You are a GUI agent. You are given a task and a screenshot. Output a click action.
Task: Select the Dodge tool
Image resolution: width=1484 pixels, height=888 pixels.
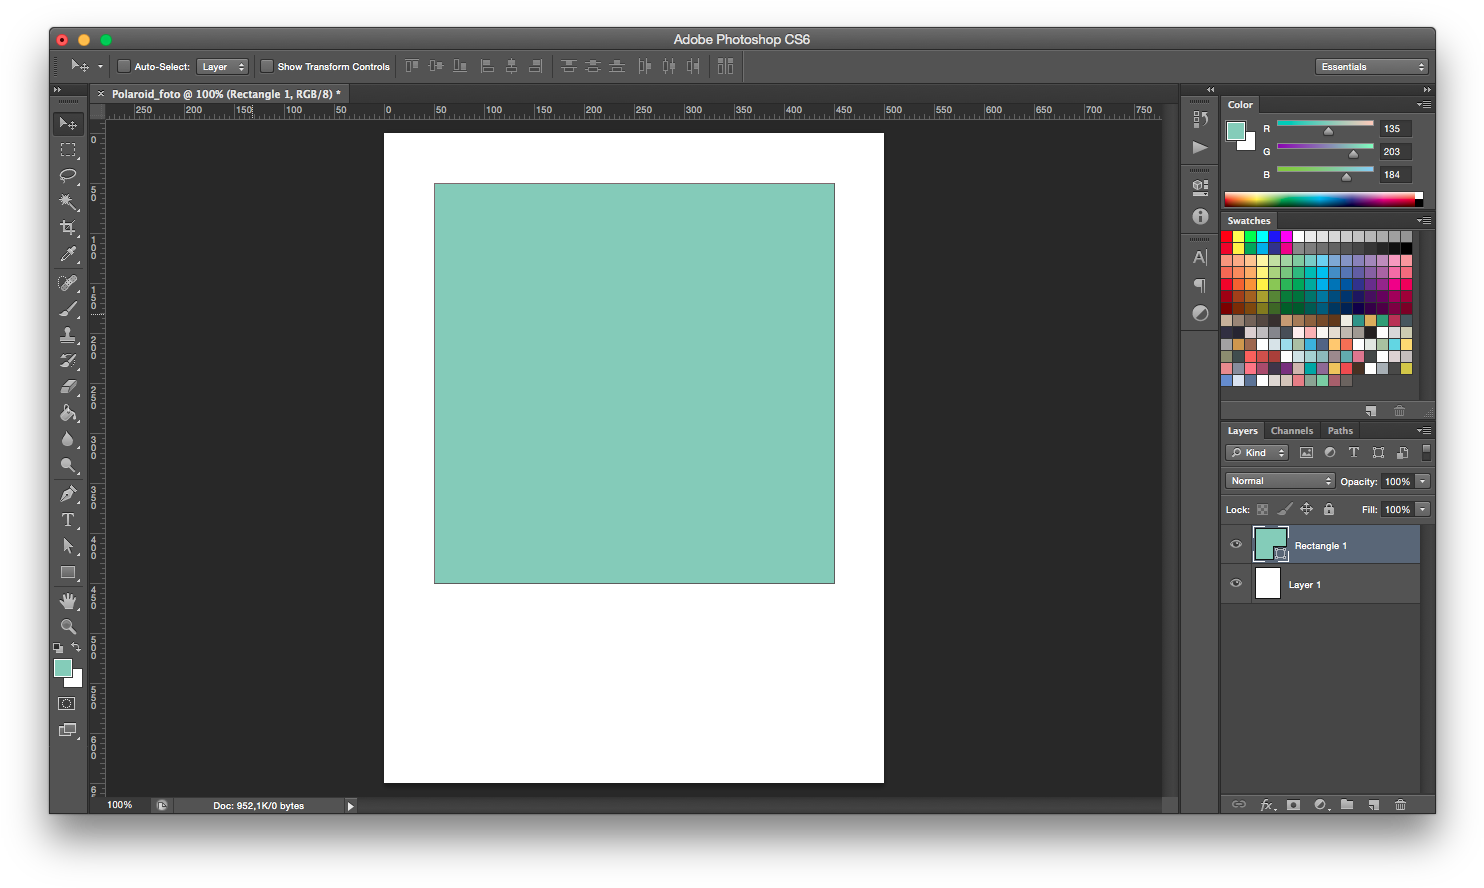(x=68, y=465)
